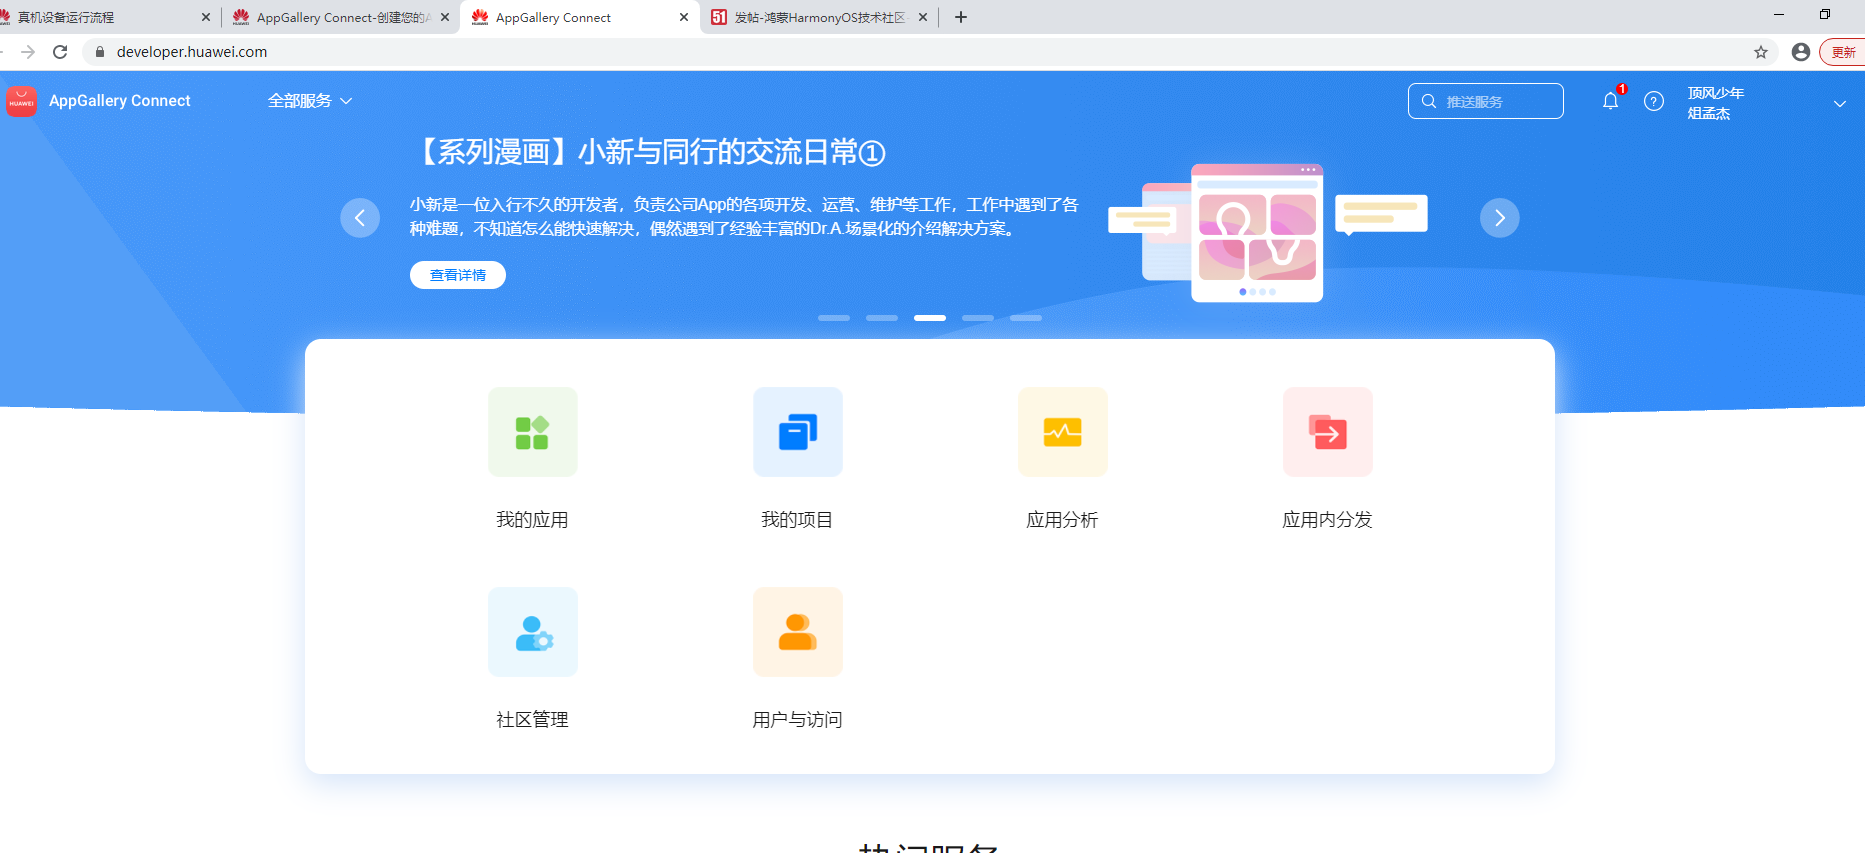Switch to AppGallery Connect-创建您的 tab

point(340,17)
